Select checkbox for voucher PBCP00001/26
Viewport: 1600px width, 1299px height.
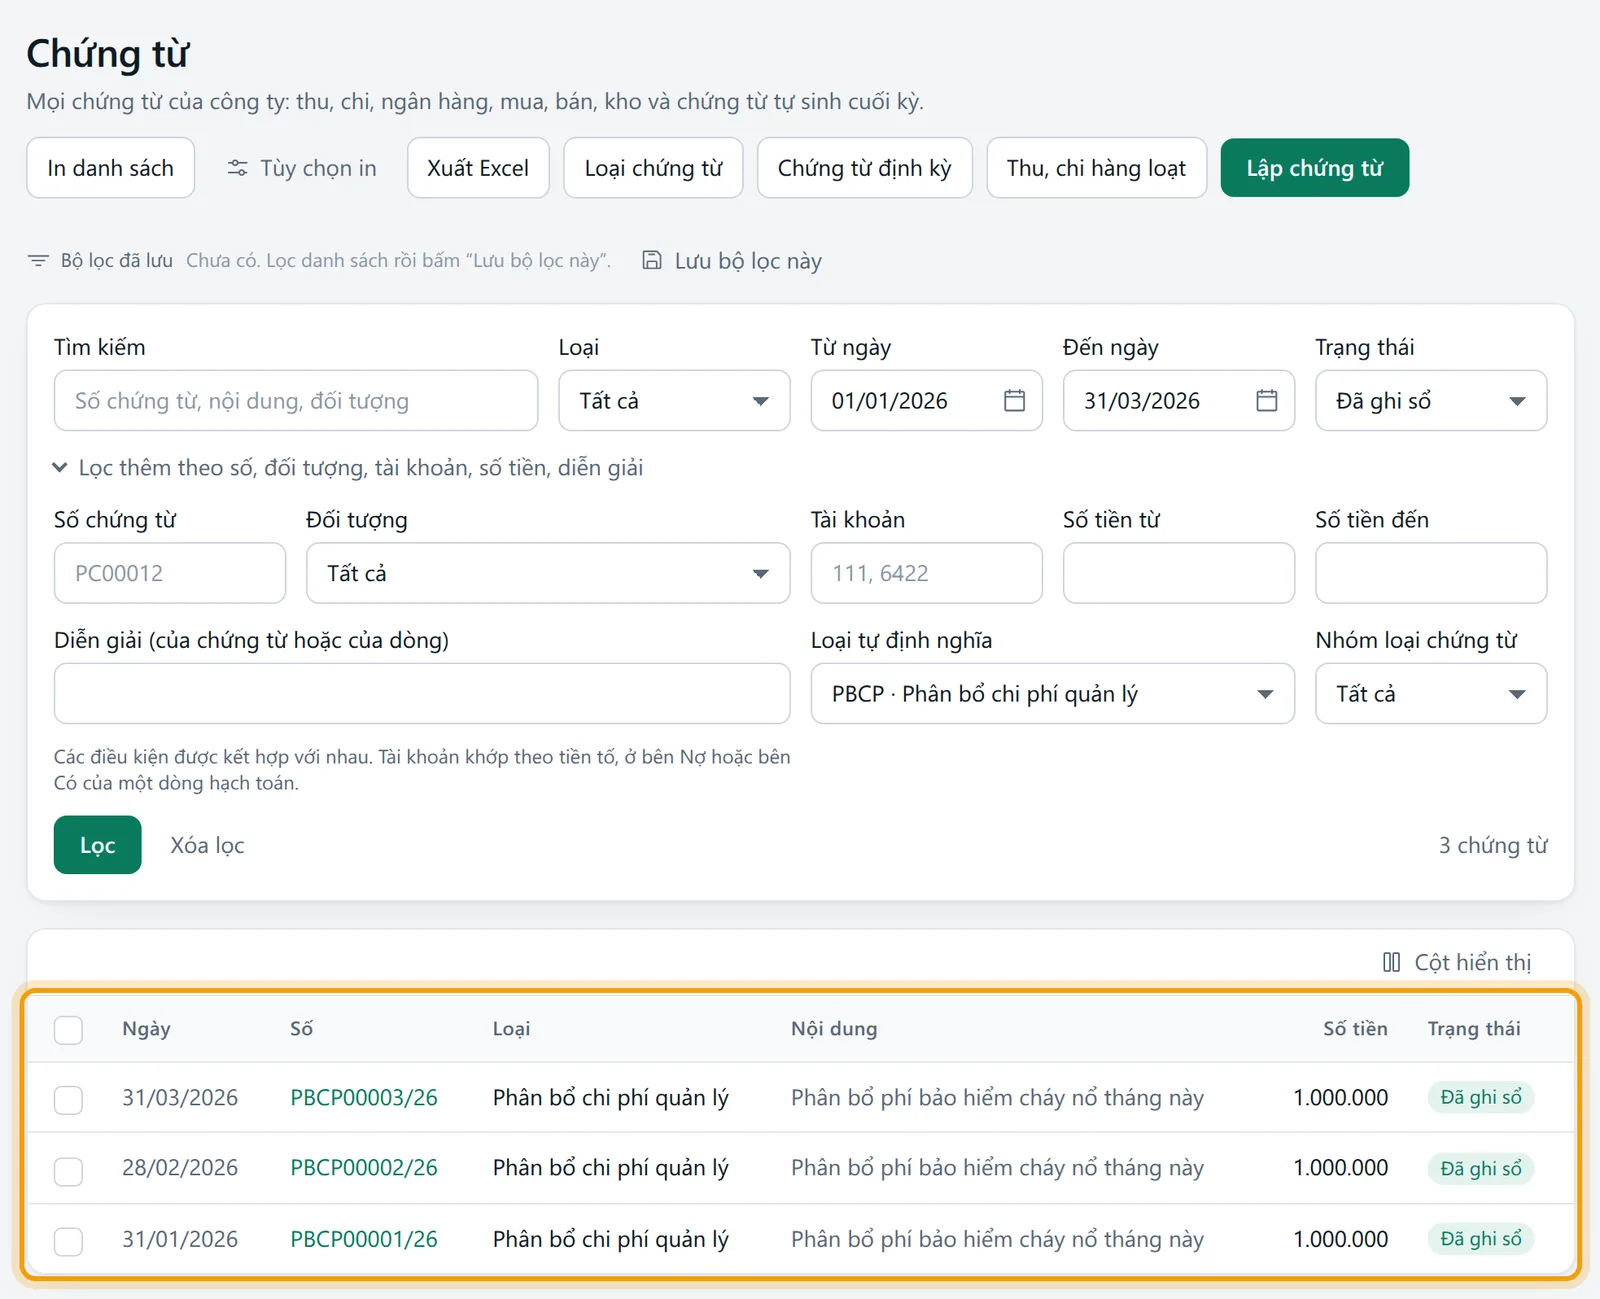click(x=68, y=1241)
